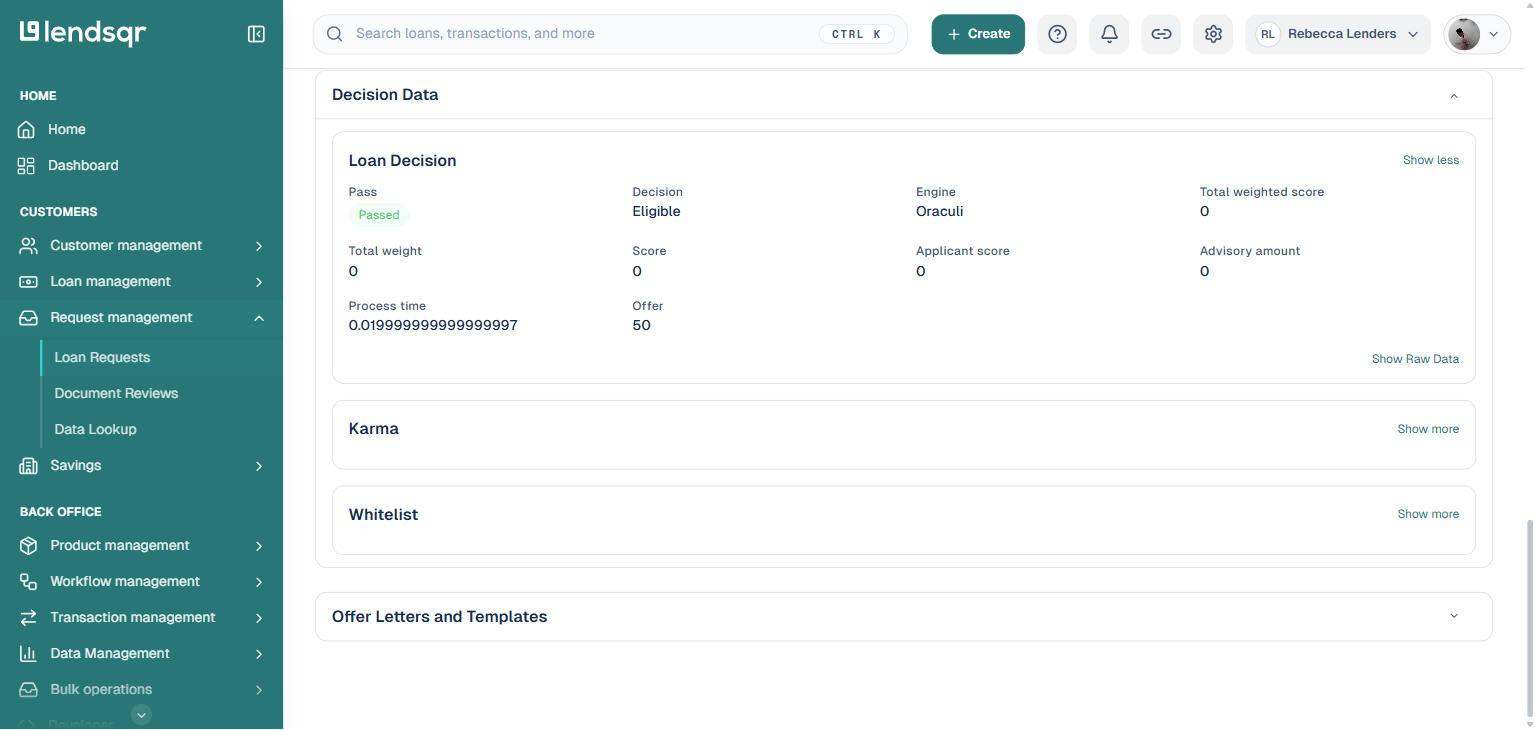Click the Workflow management icon
Image resolution: width=1535 pixels, height=730 pixels.
[29, 582]
